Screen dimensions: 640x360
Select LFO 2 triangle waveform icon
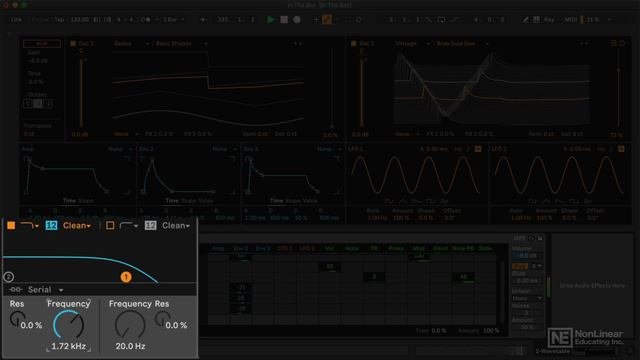[546, 201]
